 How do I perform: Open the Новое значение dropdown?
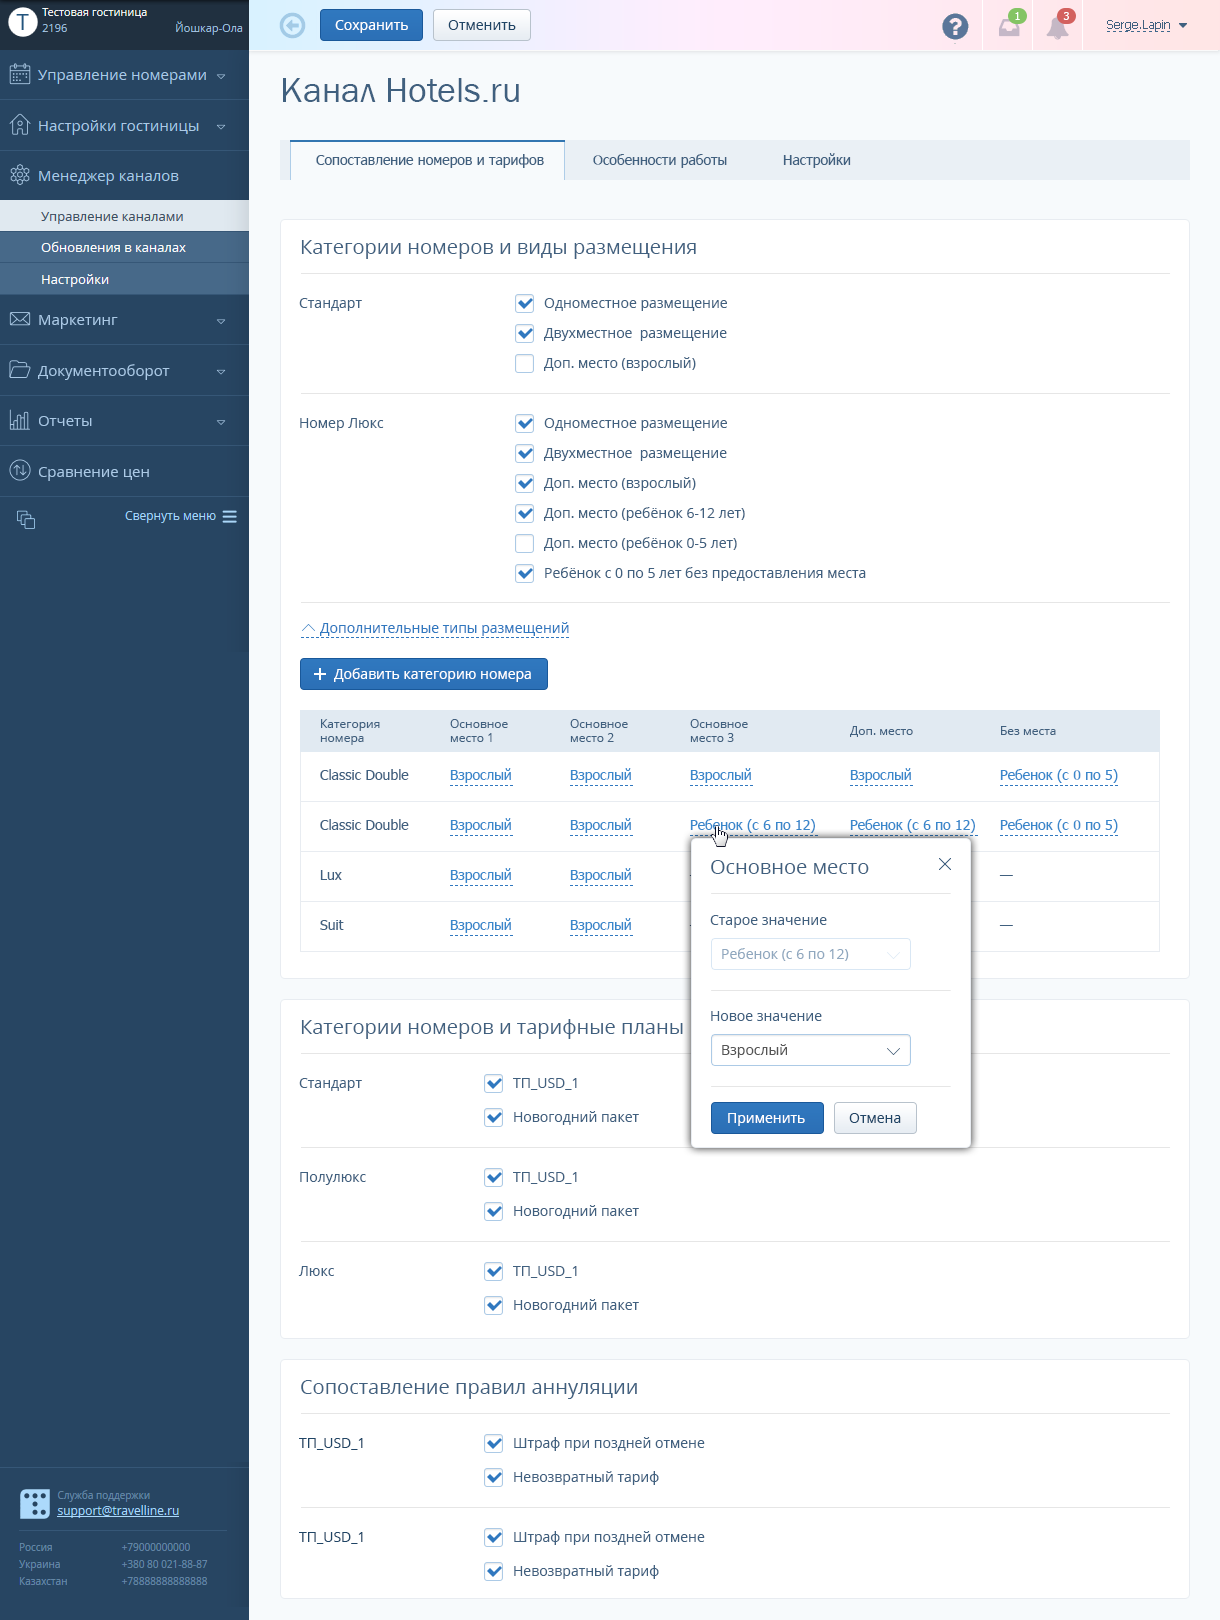coord(811,1050)
